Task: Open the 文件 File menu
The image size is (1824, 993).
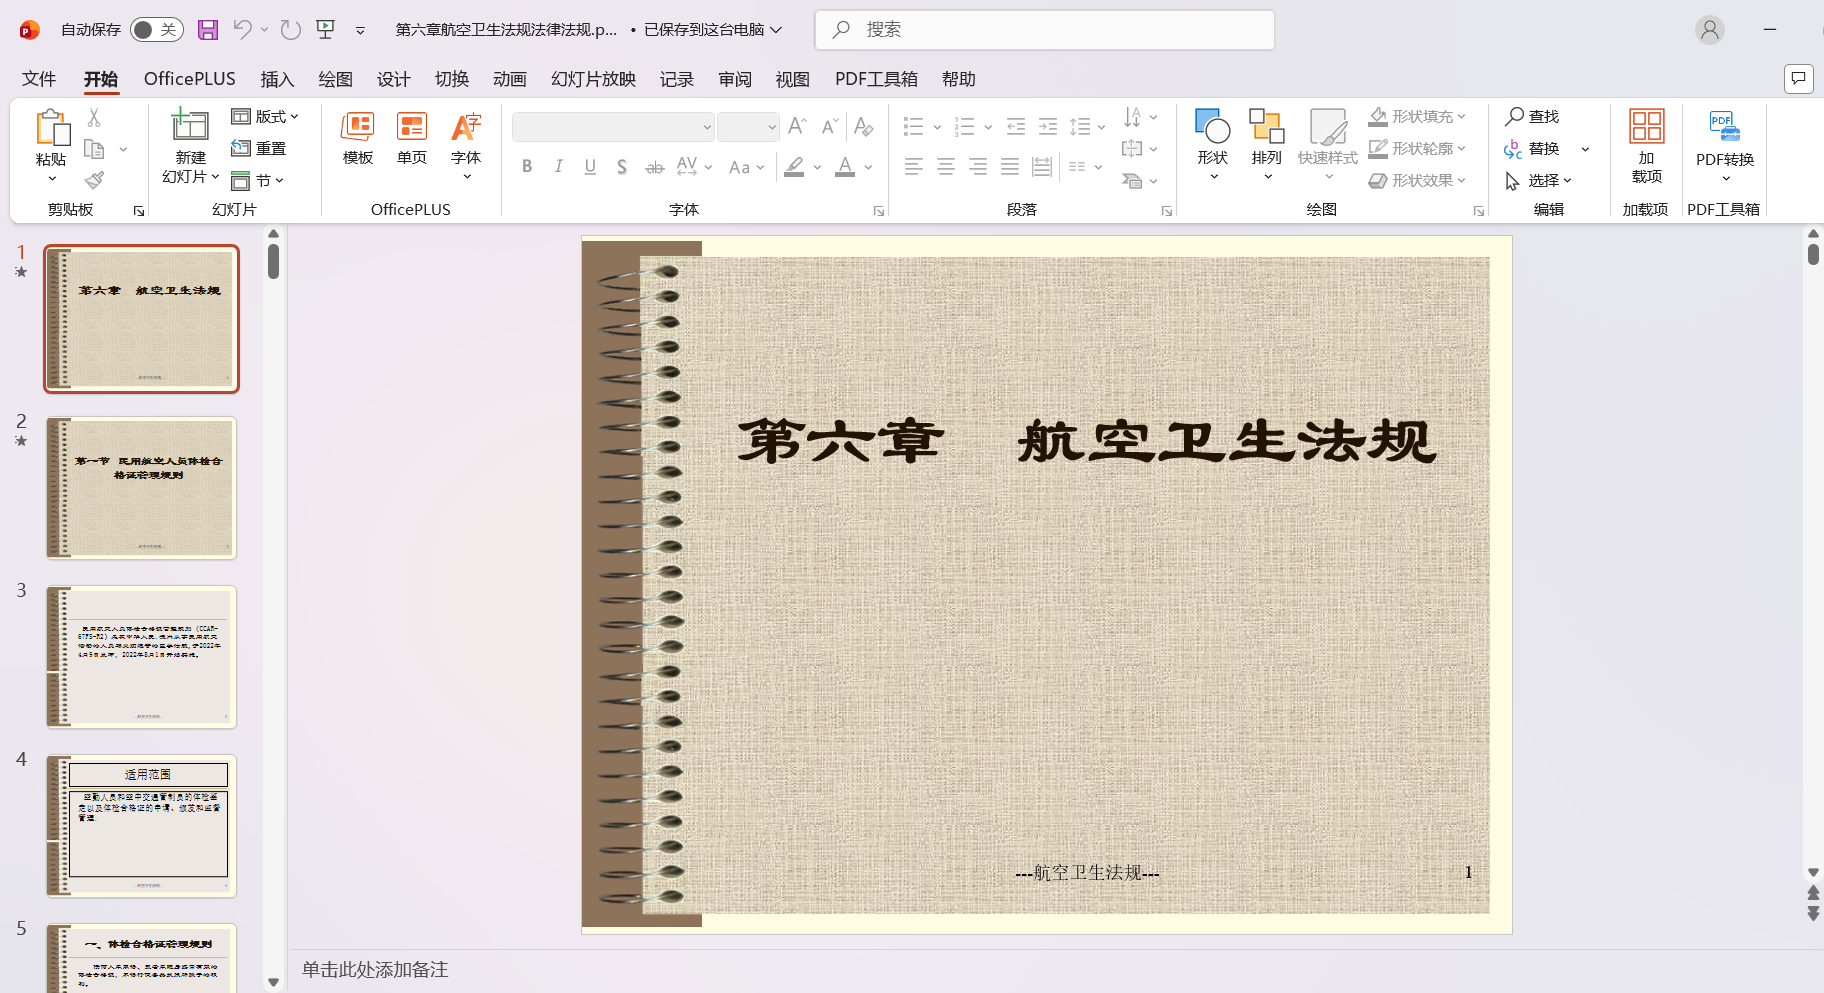Action: [x=39, y=79]
